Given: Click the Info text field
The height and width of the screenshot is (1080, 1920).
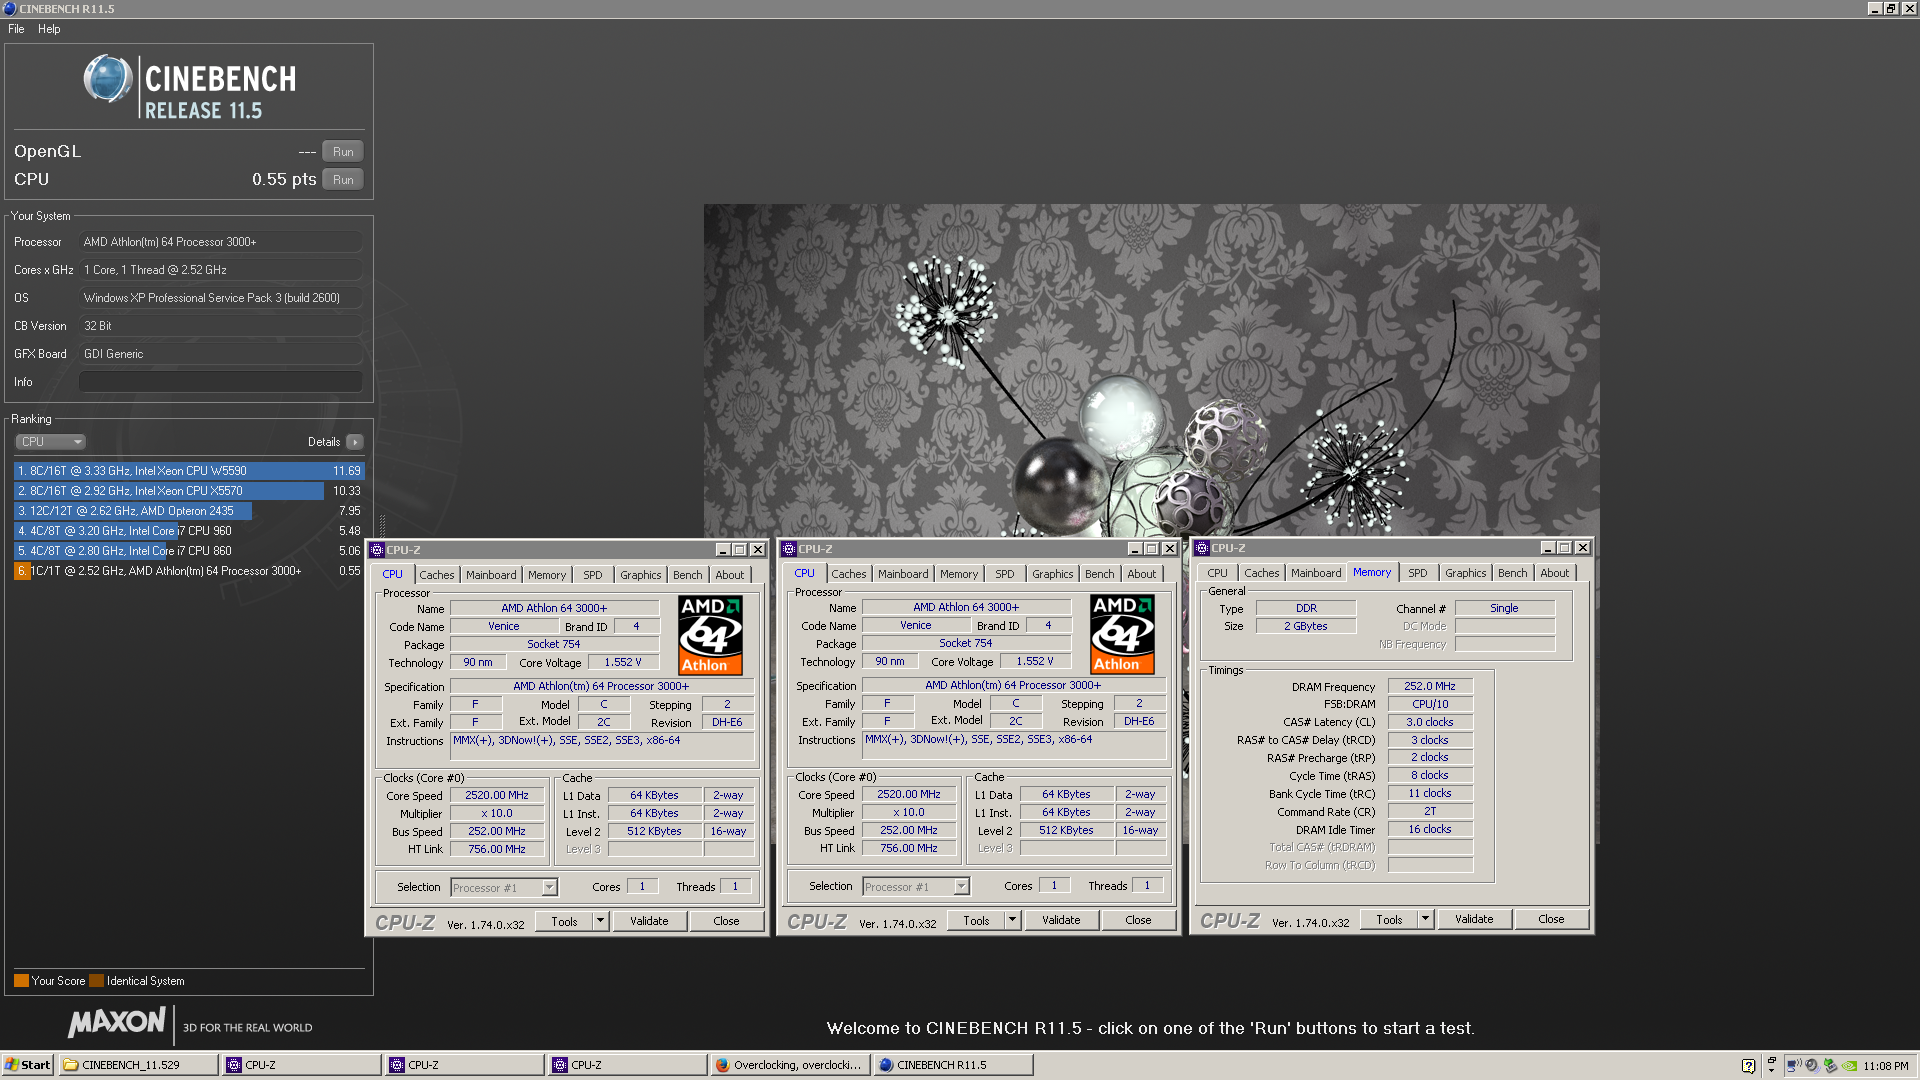Looking at the screenshot, I should pyautogui.click(x=221, y=382).
